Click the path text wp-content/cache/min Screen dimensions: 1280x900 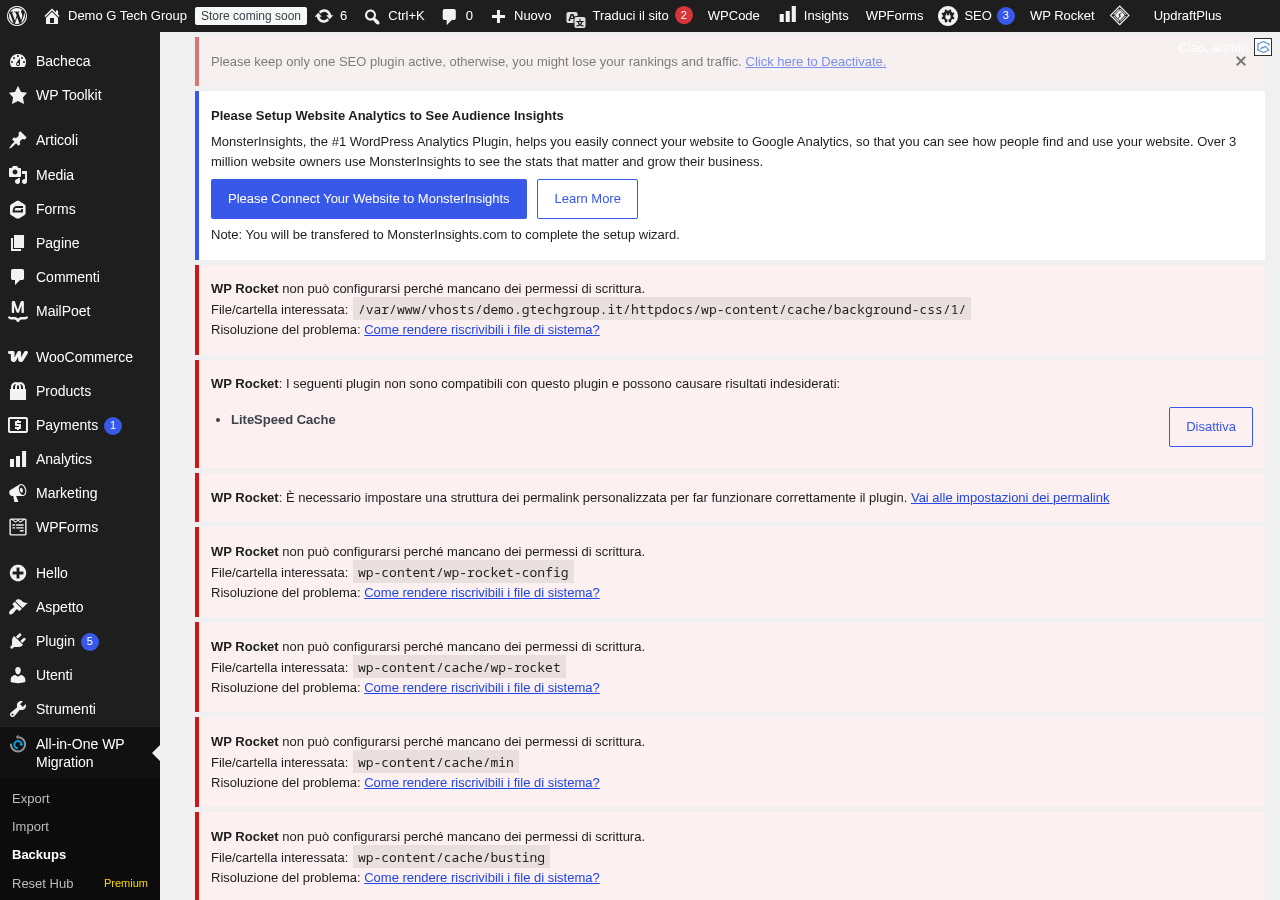[x=436, y=762]
